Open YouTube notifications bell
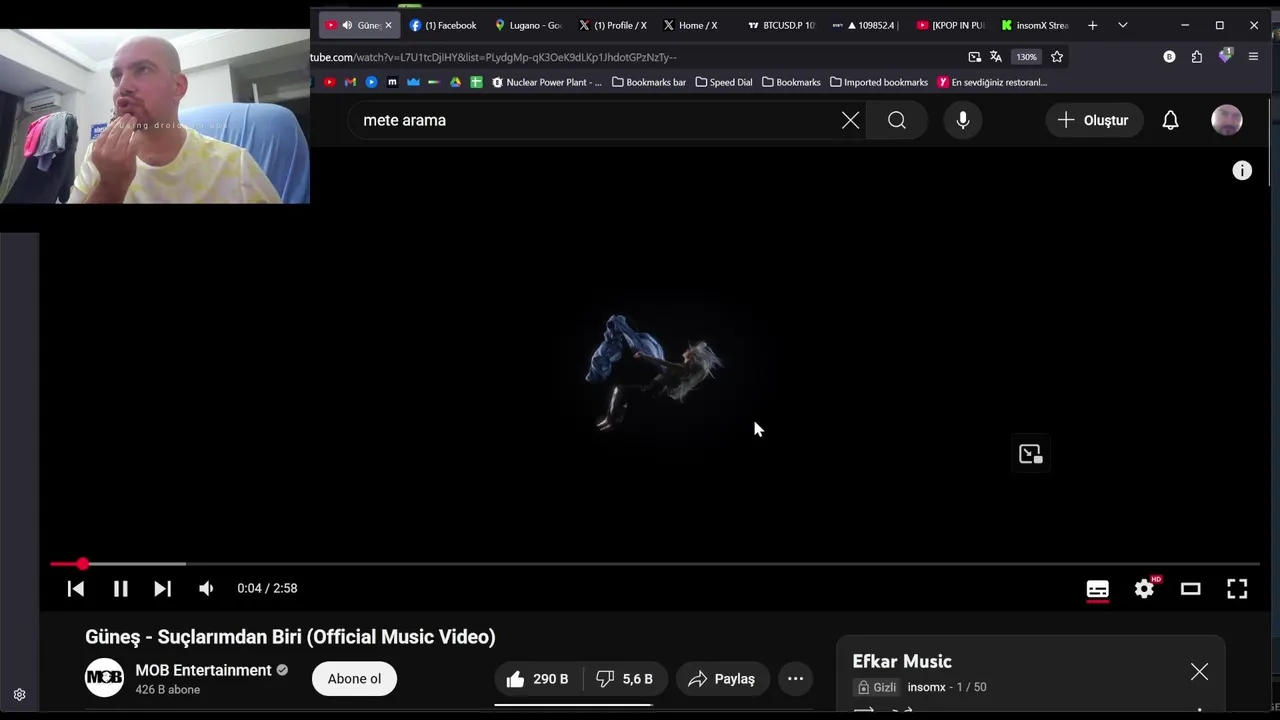This screenshot has height=720, width=1280. pyautogui.click(x=1170, y=120)
